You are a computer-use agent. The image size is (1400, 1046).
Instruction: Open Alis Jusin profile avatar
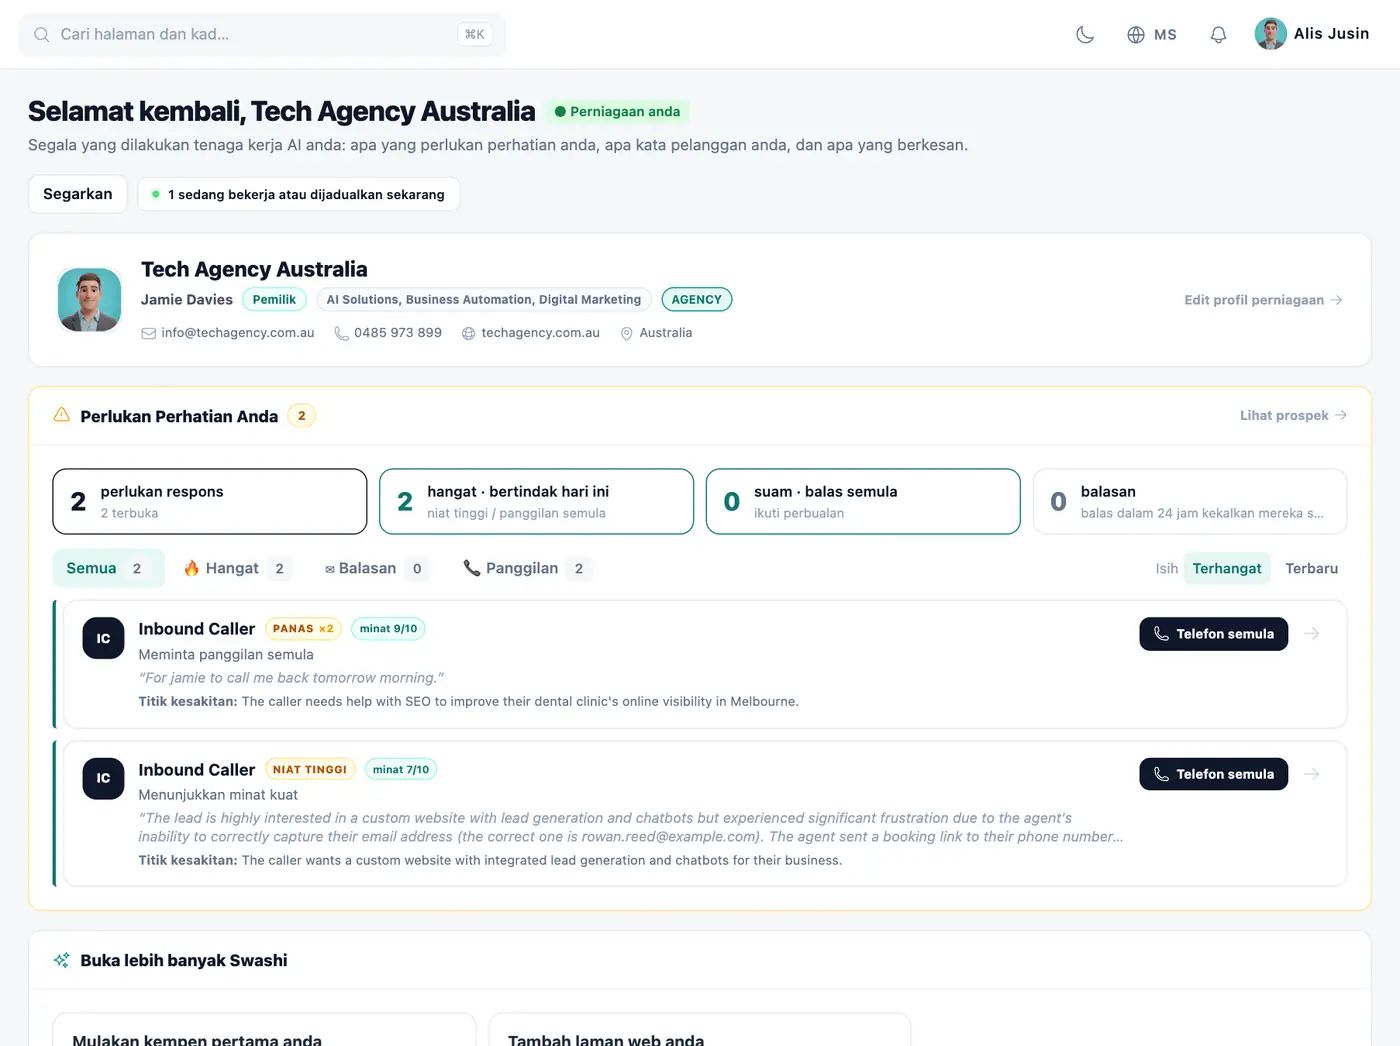pos(1271,34)
